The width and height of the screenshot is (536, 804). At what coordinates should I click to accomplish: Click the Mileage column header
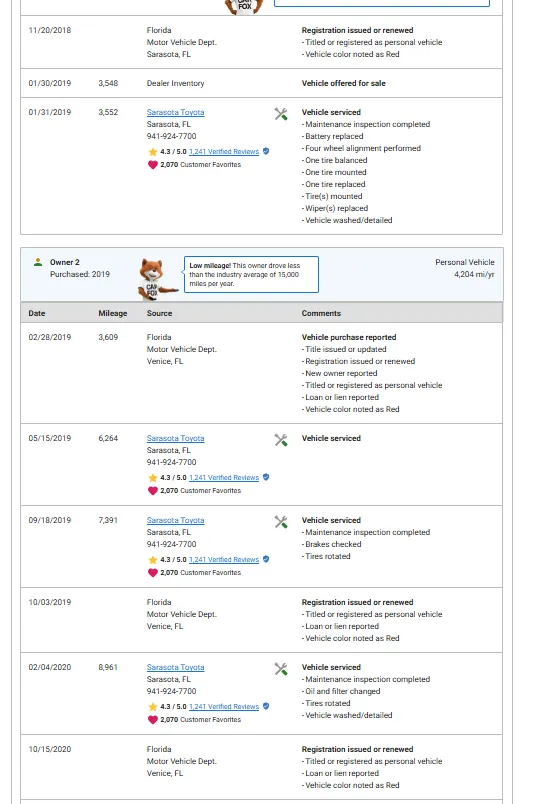[113, 313]
